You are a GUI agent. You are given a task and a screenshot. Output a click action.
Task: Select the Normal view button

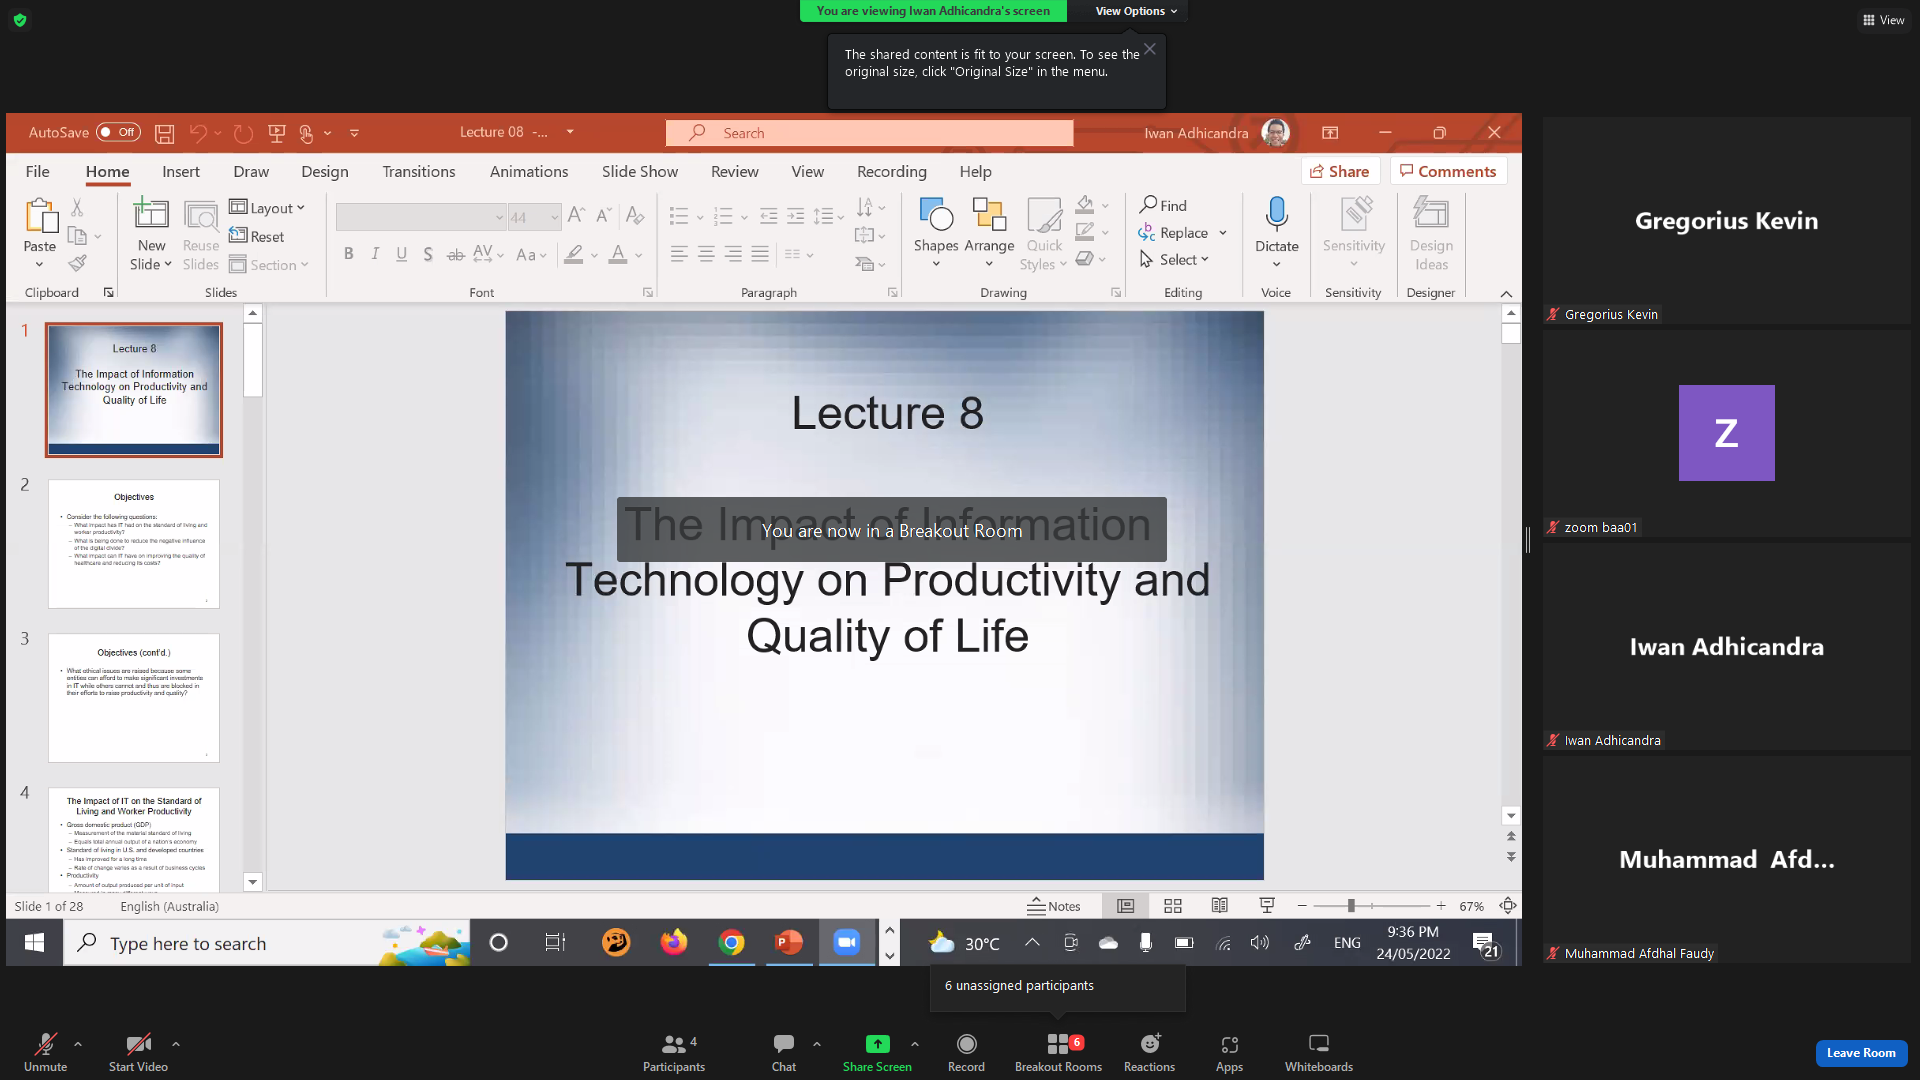[1126, 906]
